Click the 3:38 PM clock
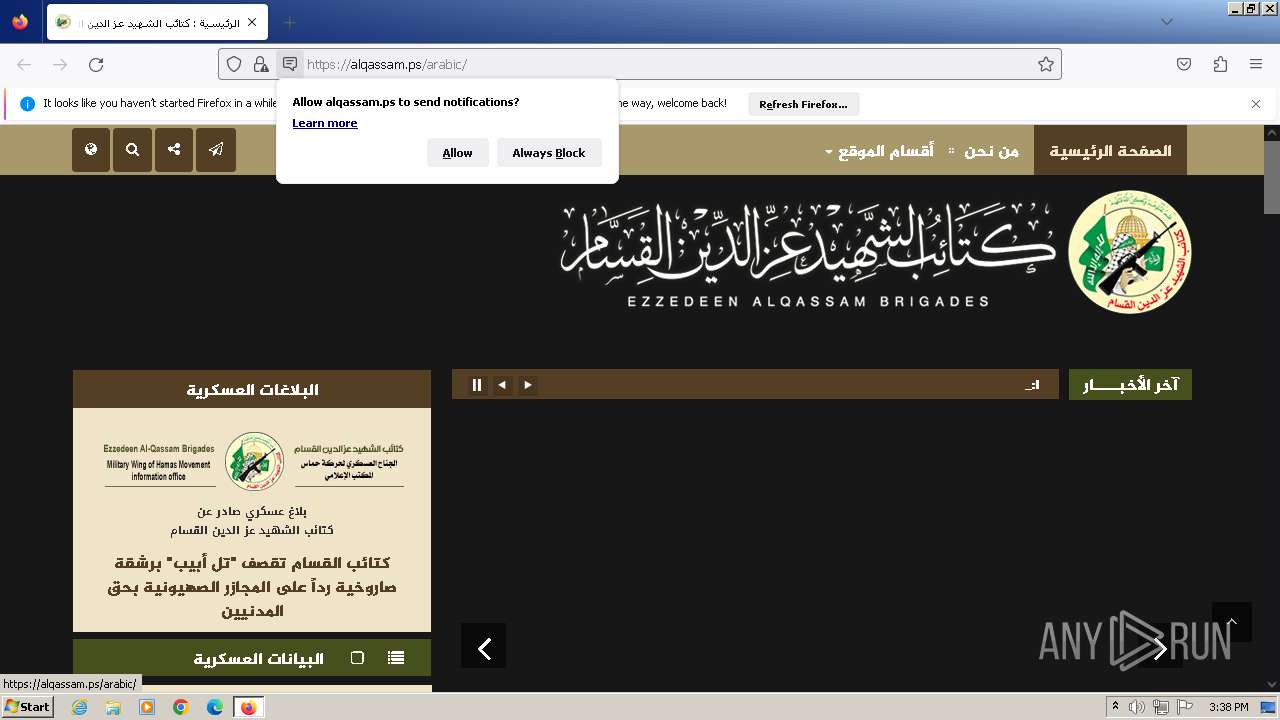The width and height of the screenshot is (1280, 720). [x=1228, y=707]
